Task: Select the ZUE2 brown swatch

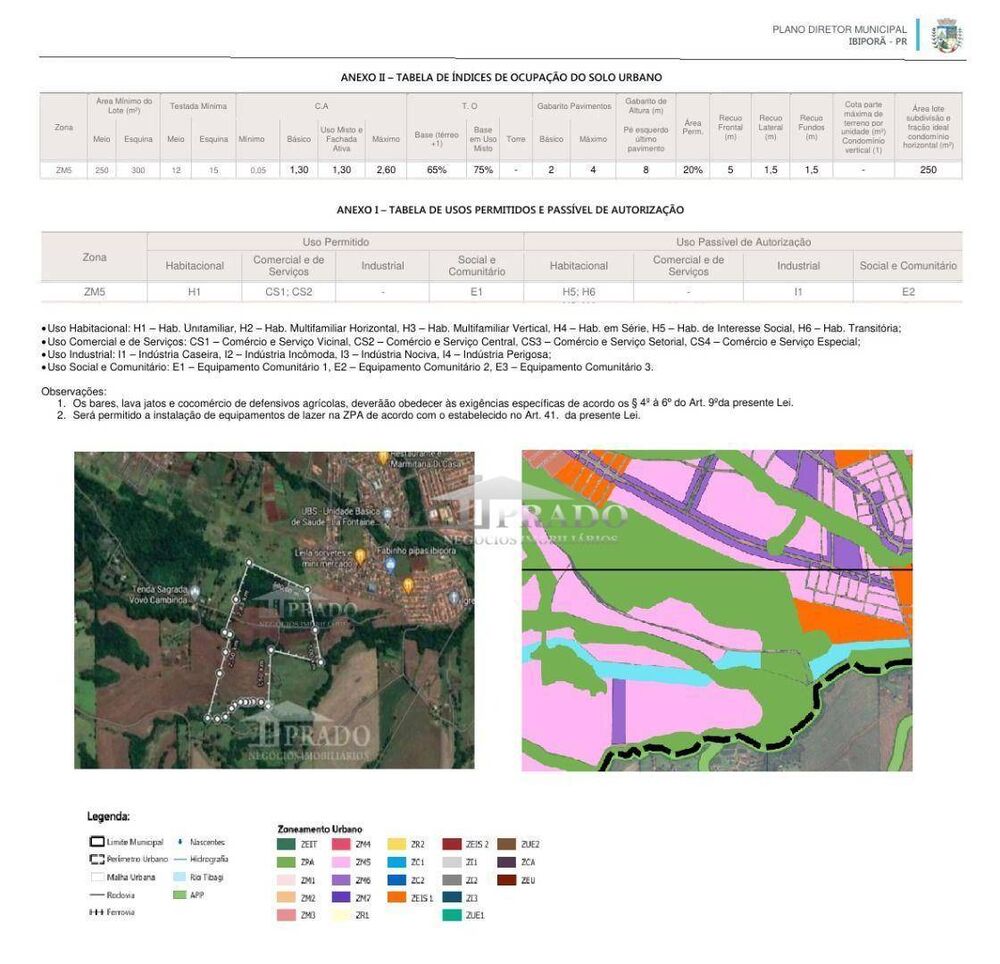Action: (x=506, y=844)
